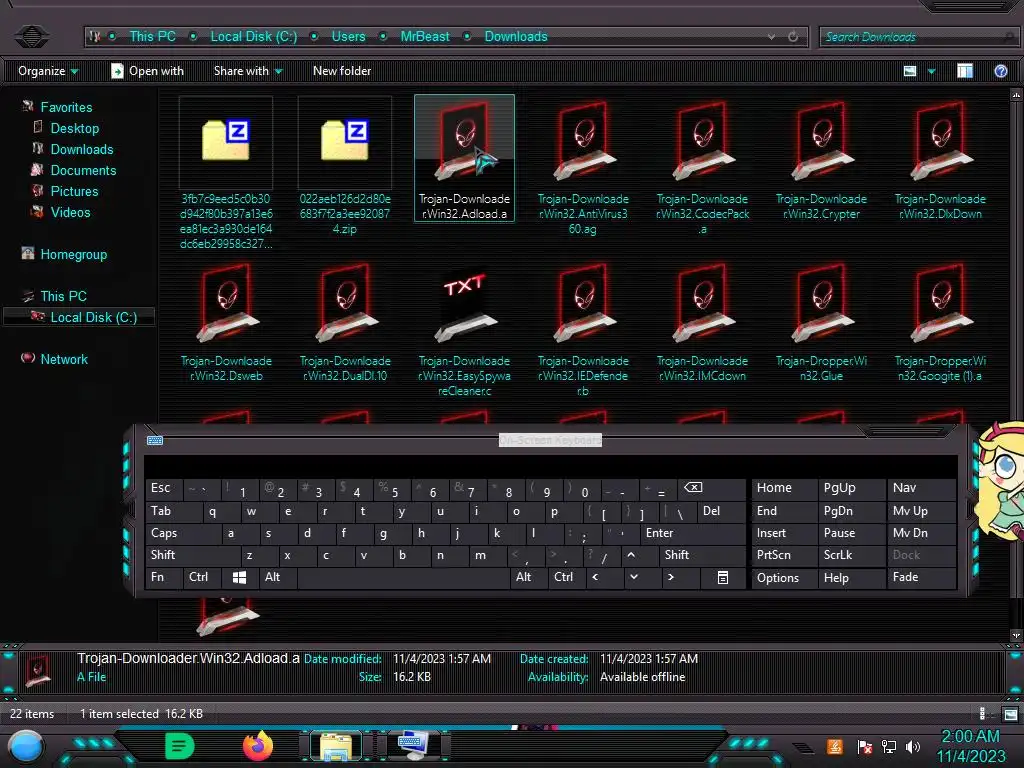1024x768 pixels.
Task: Select the Trojan-Downloader.Win32.AntiVirus360.ag file
Action: coord(583,167)
